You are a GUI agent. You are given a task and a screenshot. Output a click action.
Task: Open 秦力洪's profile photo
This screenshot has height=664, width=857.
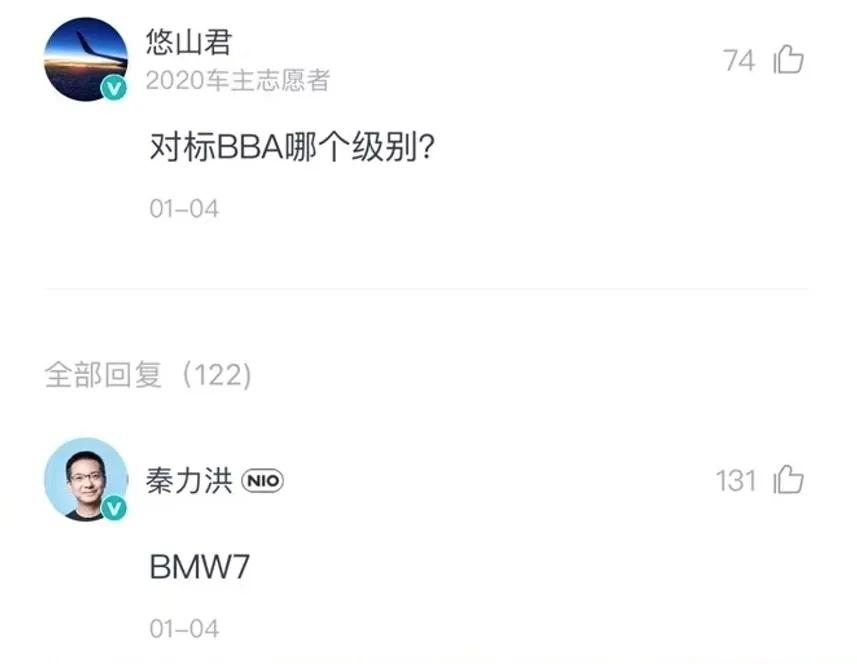(x=86, y=479)
